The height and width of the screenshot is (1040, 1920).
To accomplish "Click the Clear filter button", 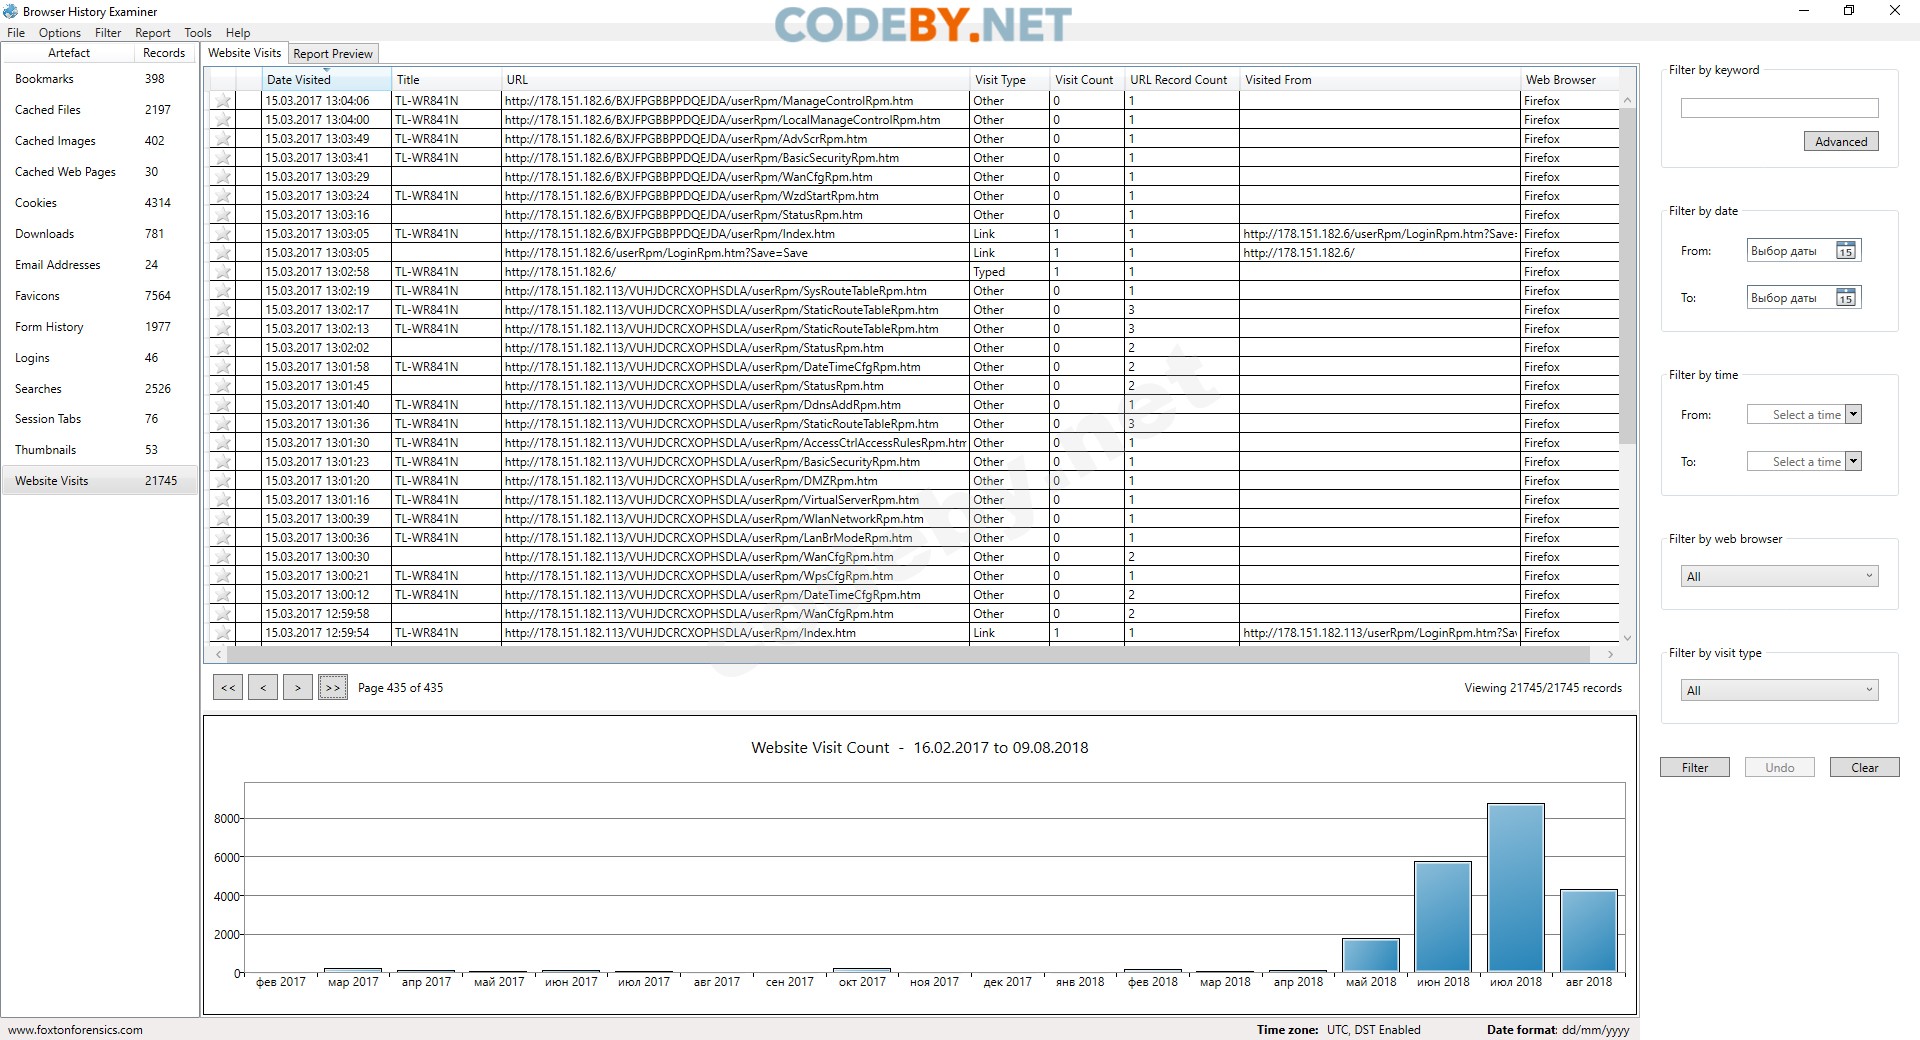I will (1864, 768).
